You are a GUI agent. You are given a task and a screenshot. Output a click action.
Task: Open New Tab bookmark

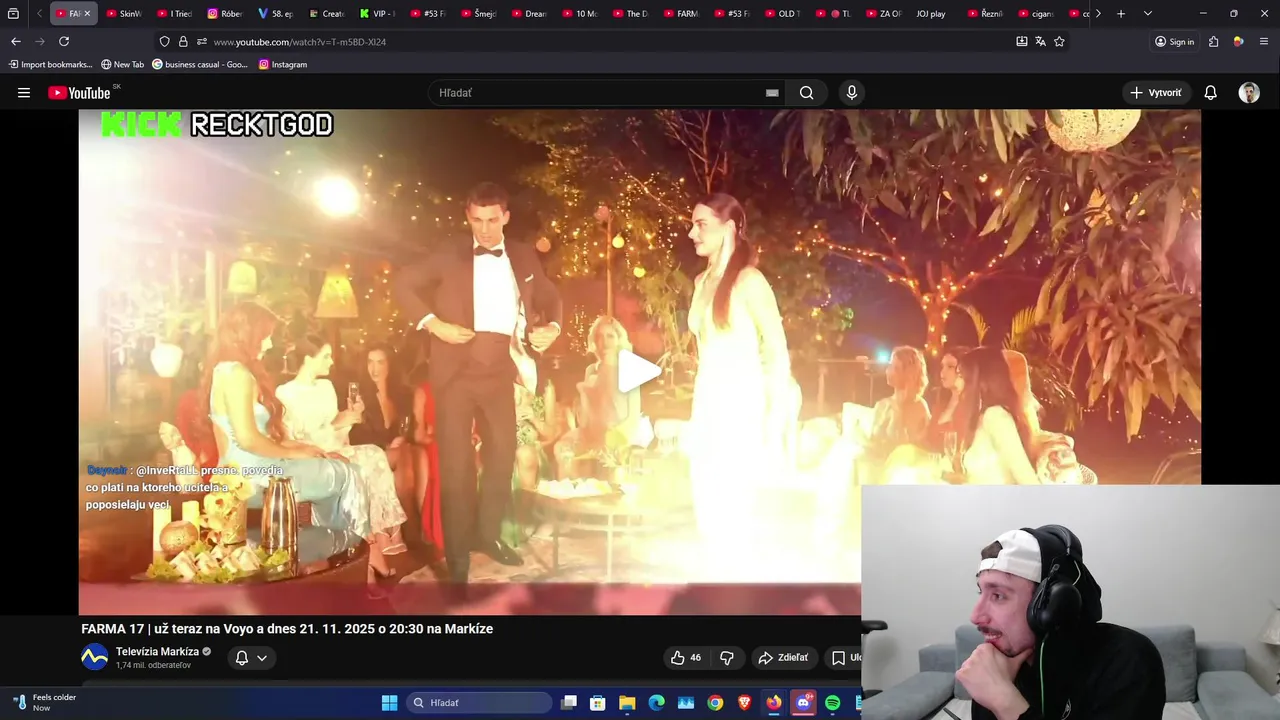click(123, 64)
